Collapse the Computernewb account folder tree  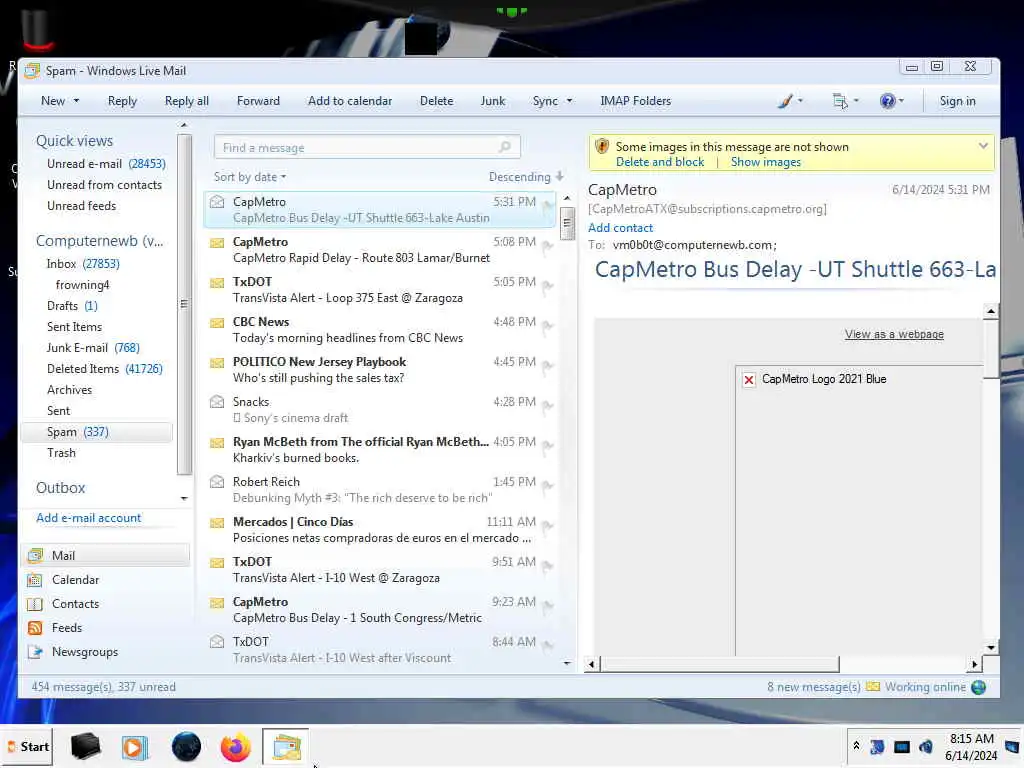point(99,241)
